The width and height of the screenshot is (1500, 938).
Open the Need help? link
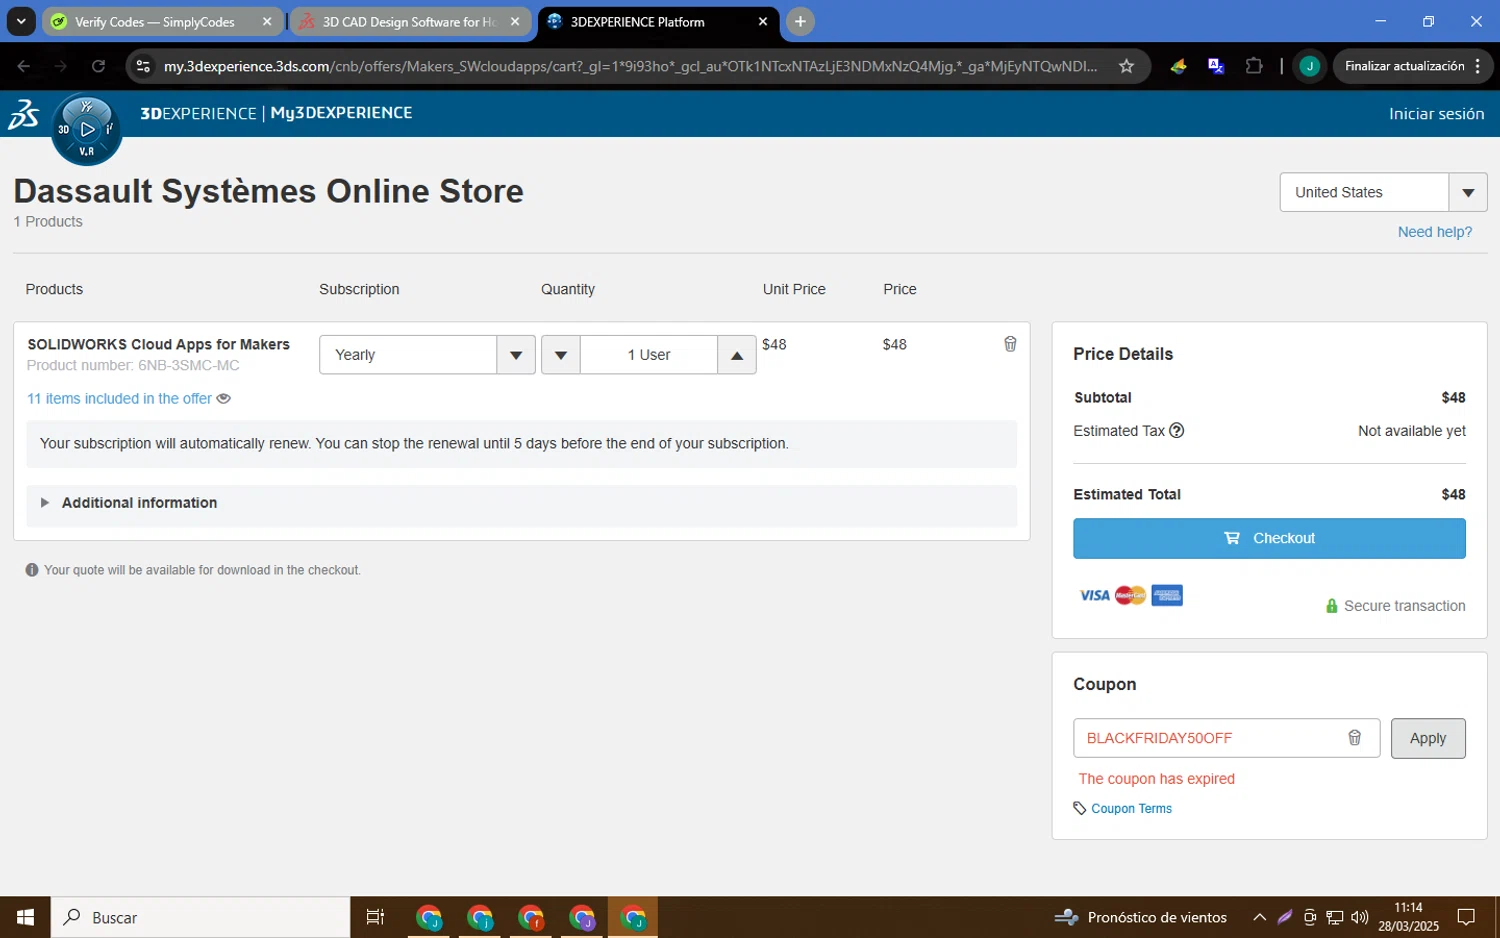coord(1434,232)
